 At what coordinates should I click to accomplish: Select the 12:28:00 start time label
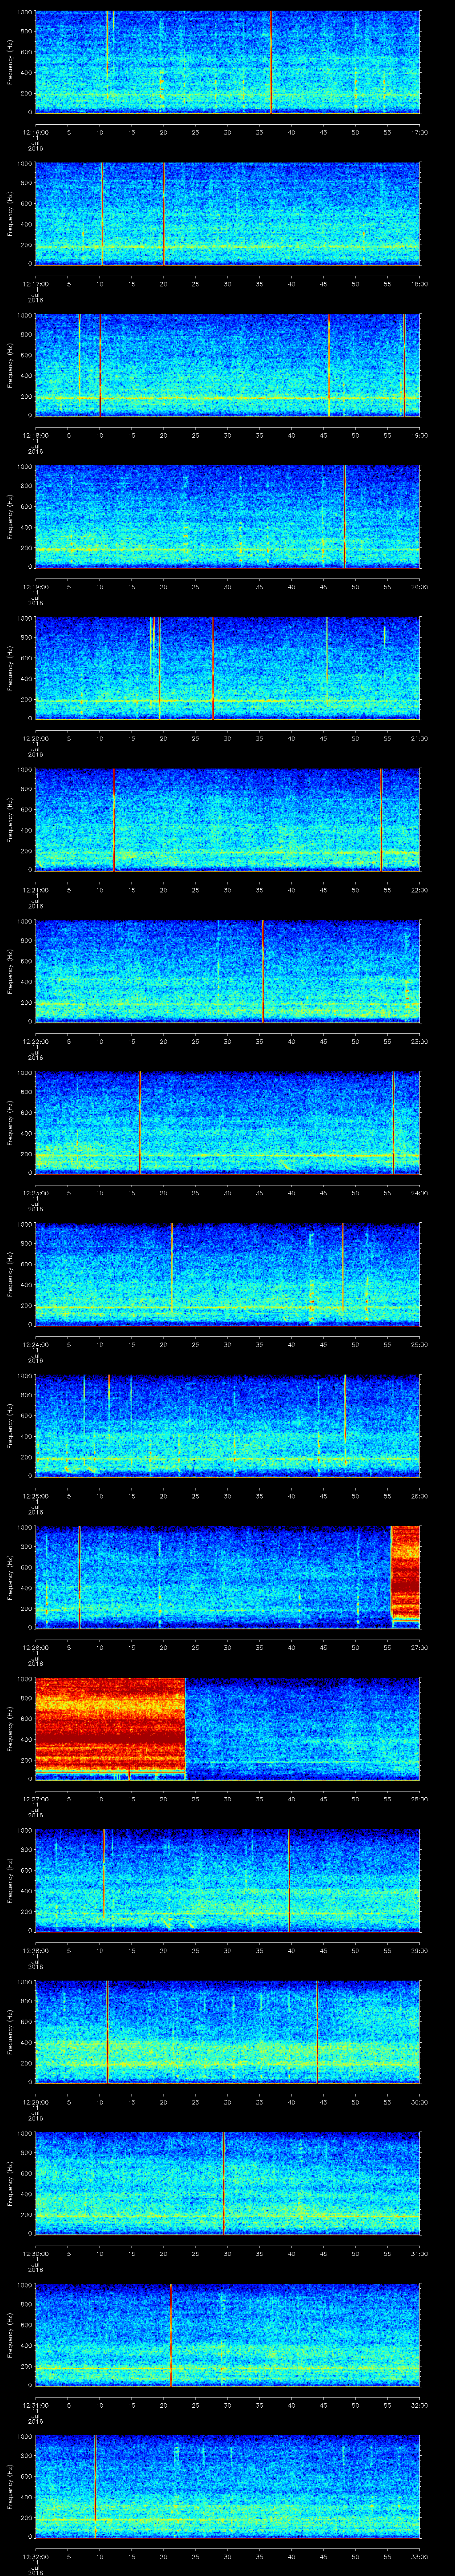35,1950
